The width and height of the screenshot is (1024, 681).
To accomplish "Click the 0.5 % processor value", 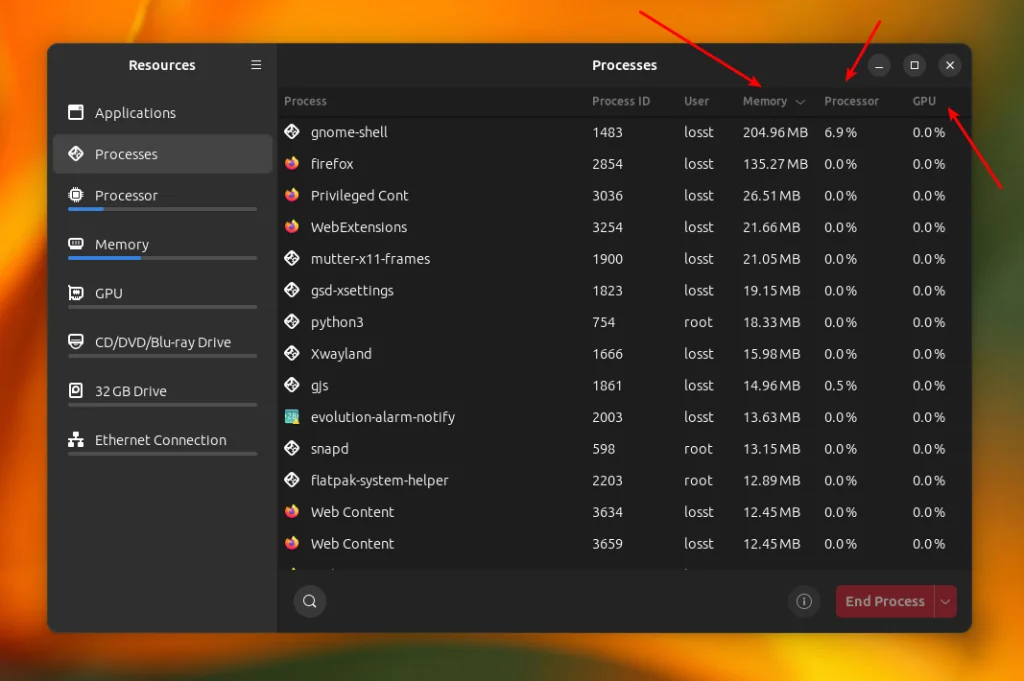I will (840, 386).
